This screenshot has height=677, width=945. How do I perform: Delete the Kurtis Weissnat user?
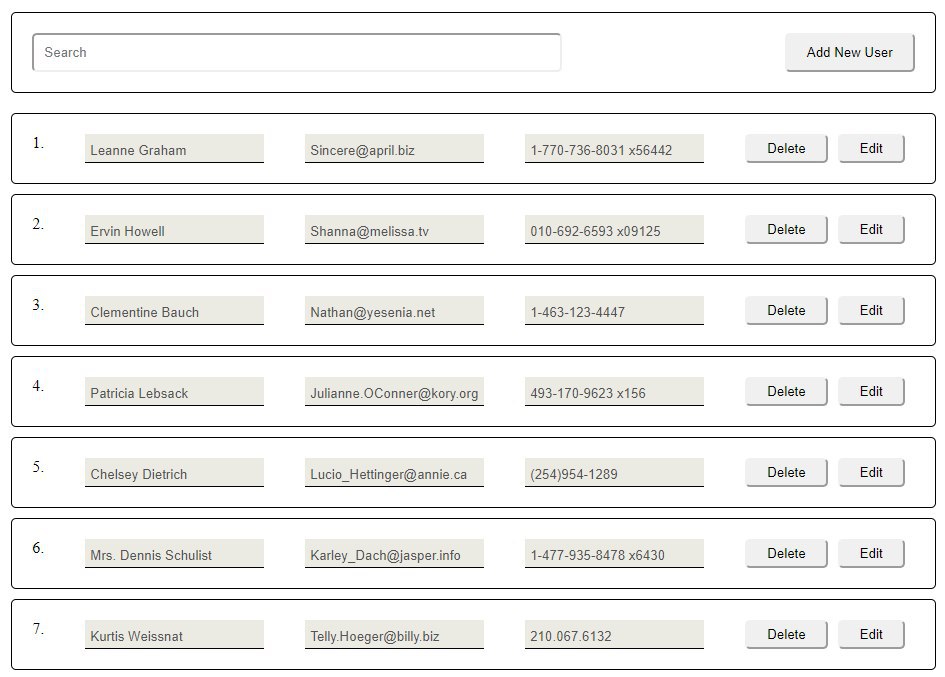coord(786,634)
